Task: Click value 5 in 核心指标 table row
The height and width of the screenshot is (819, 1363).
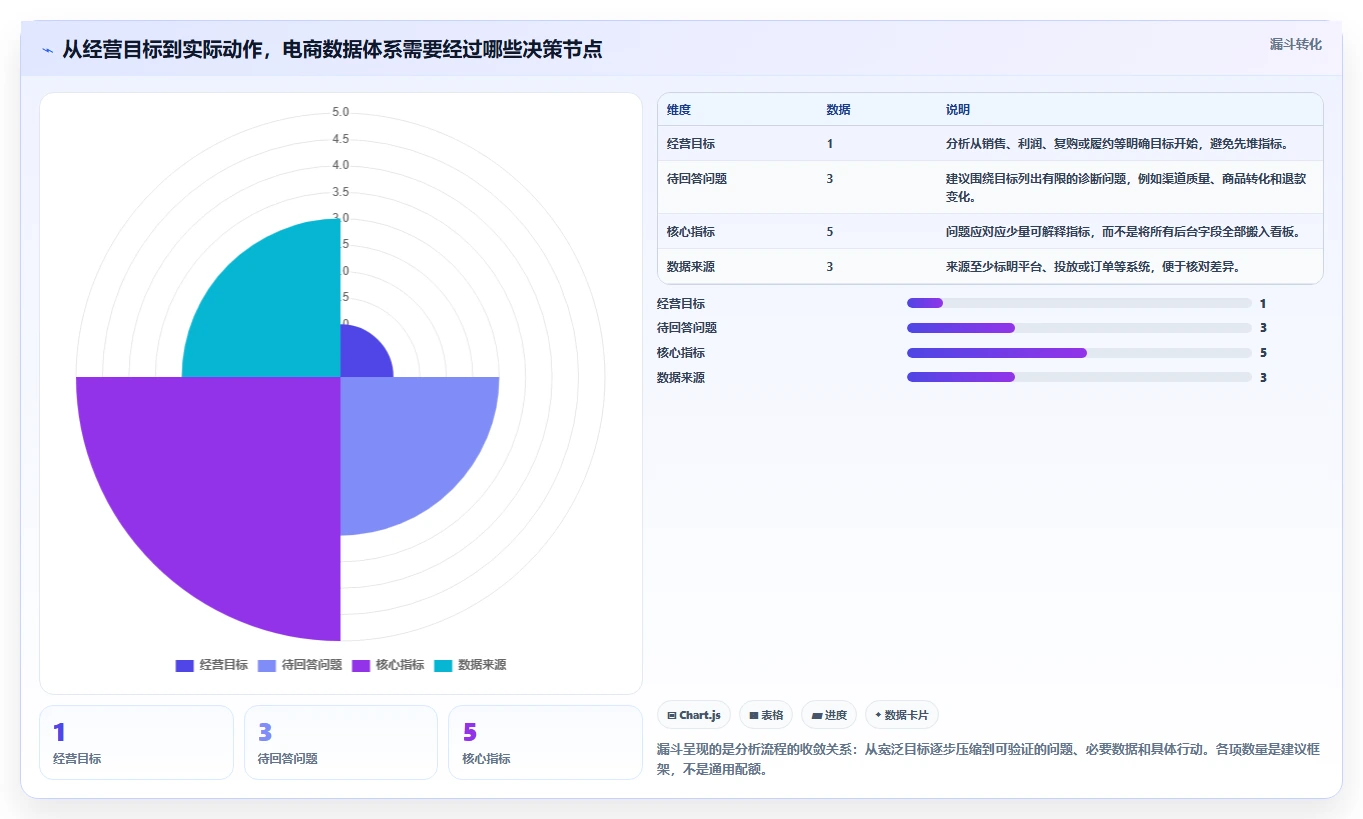Action: [x=830, y=232]
